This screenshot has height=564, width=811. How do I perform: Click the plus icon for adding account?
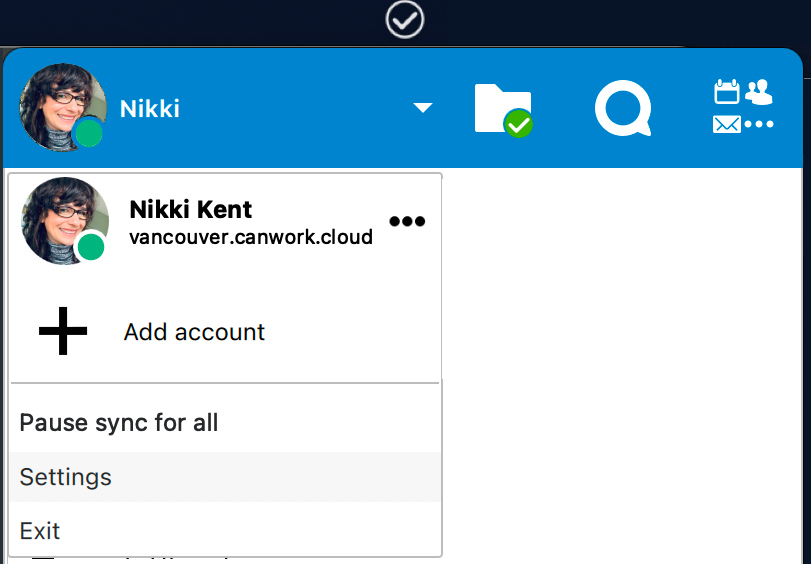point(63,331)
